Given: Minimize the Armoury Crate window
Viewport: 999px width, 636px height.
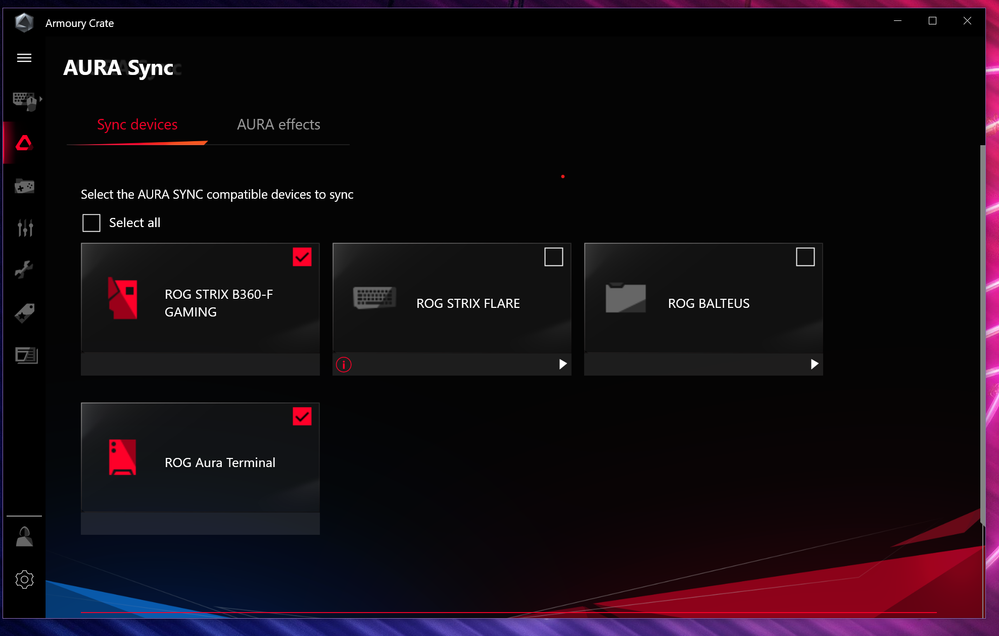Looking at the screenshot, I should 898,21.
